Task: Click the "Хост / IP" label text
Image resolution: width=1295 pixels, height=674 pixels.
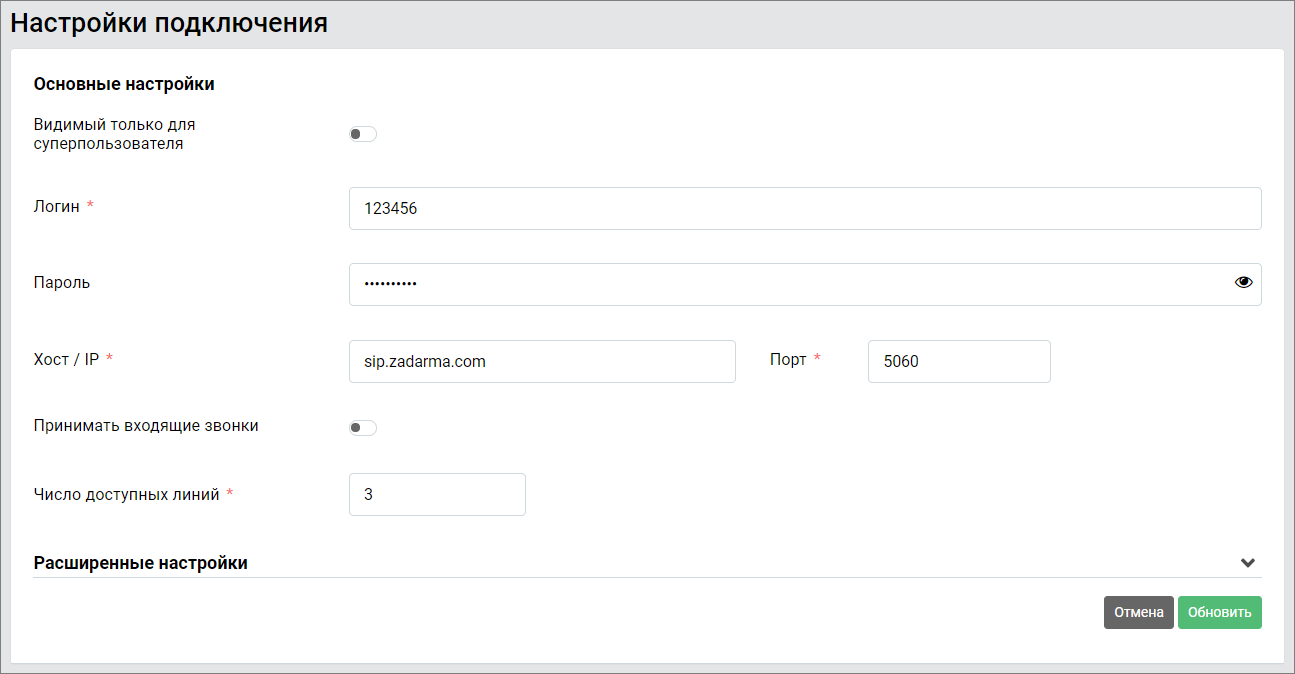Action: pyautogui.click(x=66, y=360)
